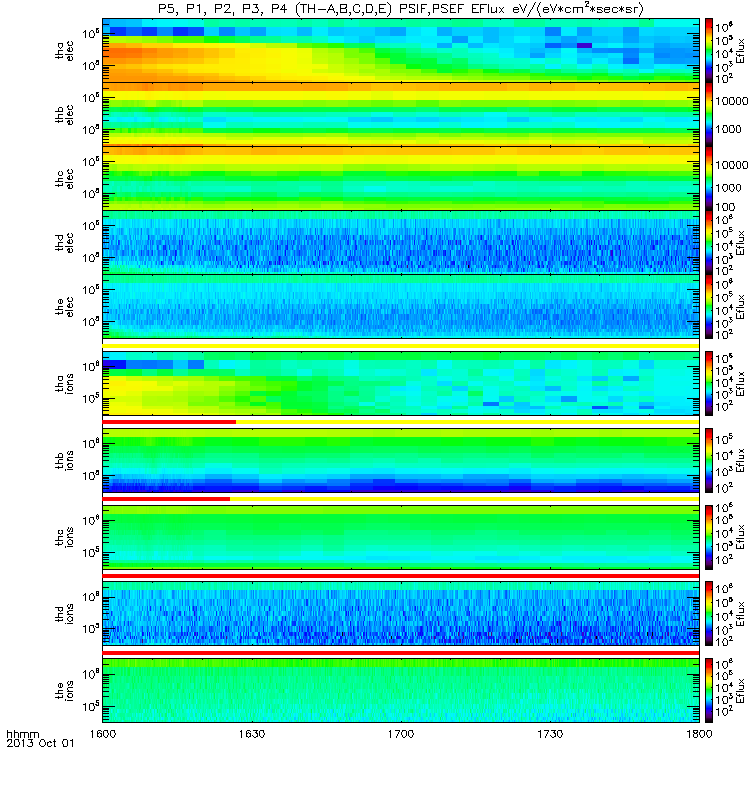
Task: Click the 1630 time axis label
Action: (x=252, y=734)
